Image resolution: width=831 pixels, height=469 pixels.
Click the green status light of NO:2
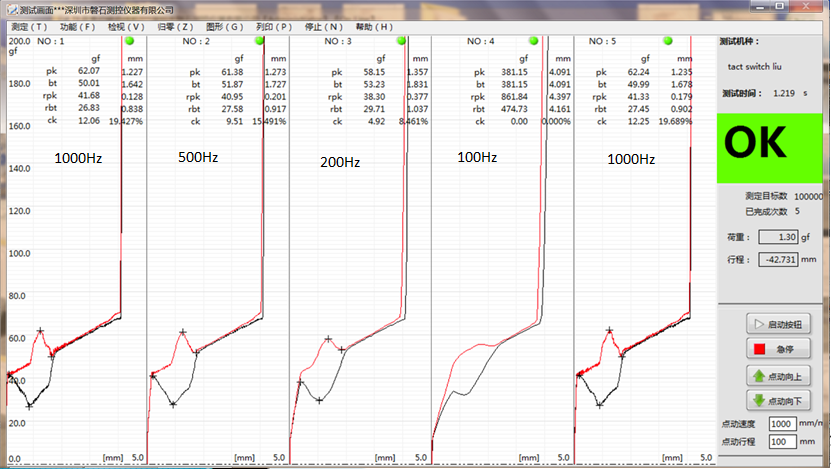tap(259, 41)
